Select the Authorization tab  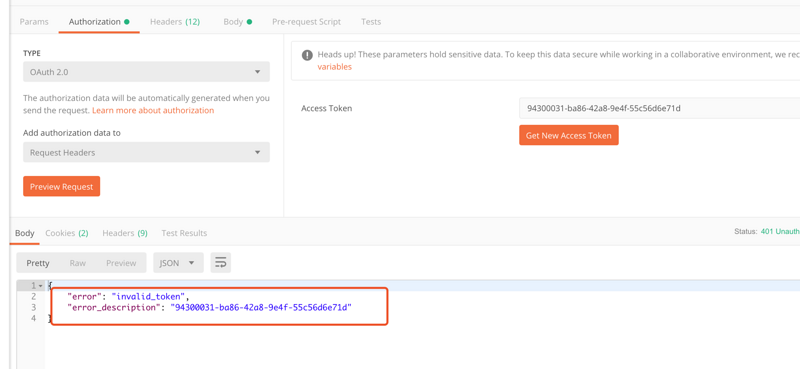click(99, 21)
